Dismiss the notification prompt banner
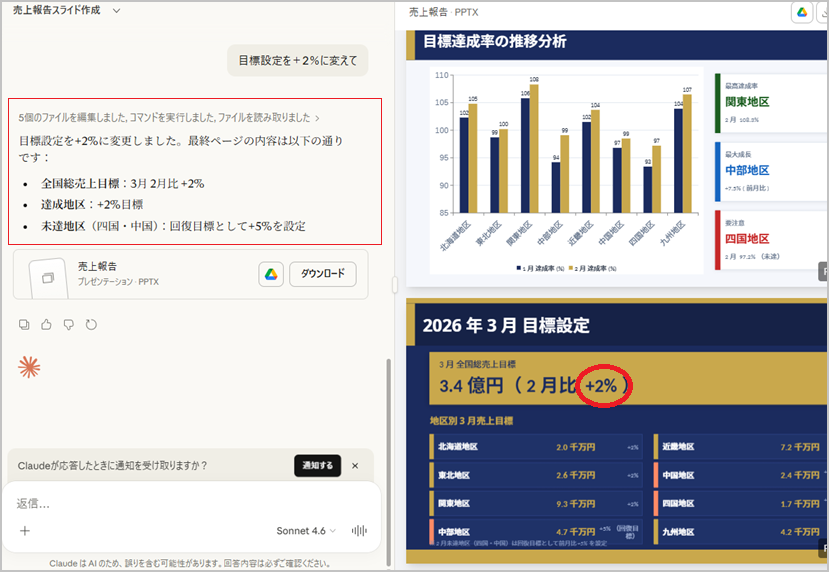This screenshot has width=829, height=572. click(354, 465)
